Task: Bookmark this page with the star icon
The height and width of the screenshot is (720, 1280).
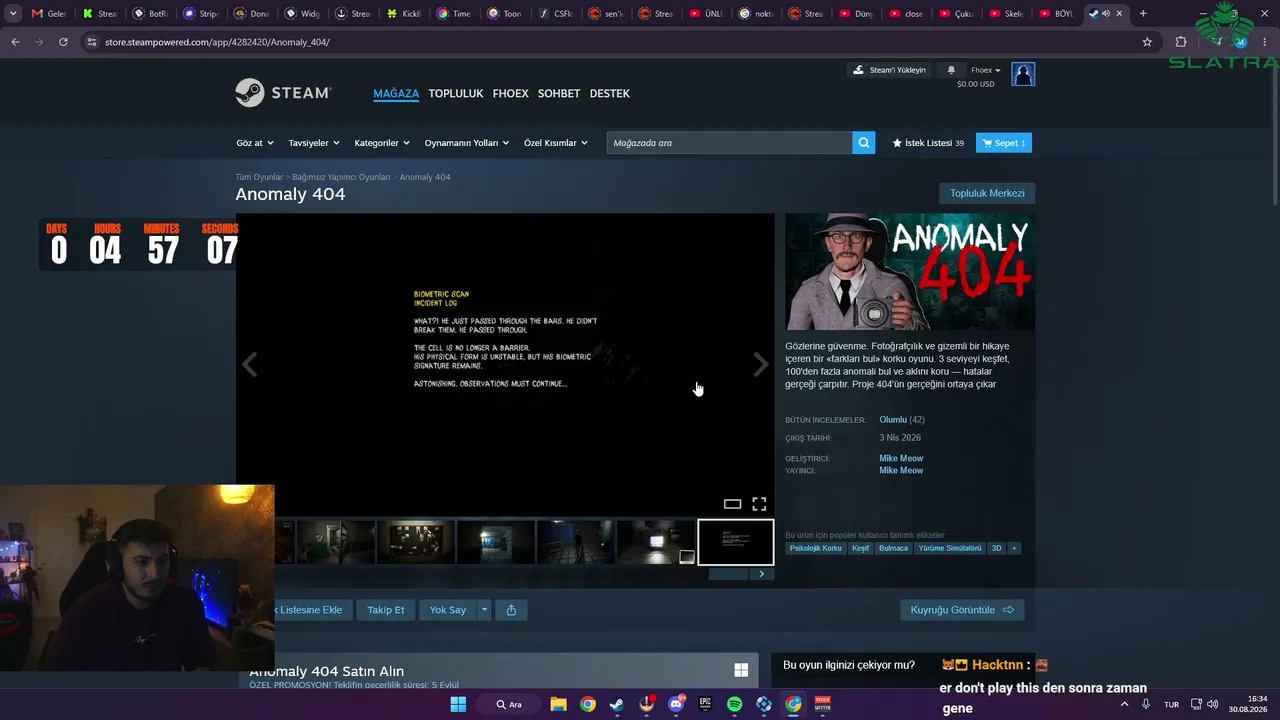Action: [1147, 42]
